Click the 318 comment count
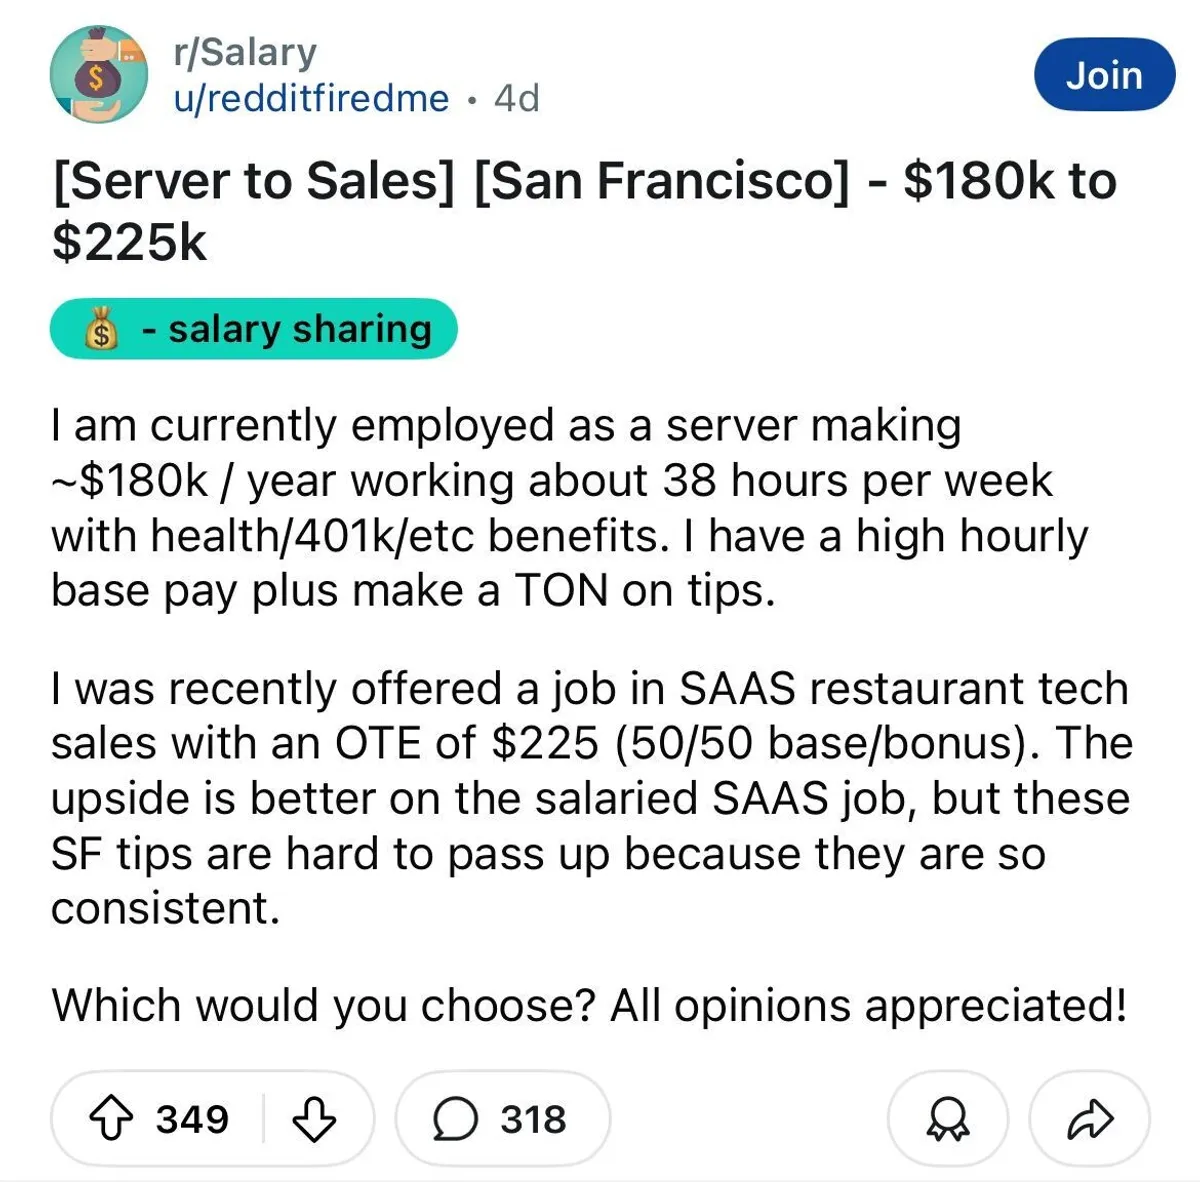The width and height of the screenshot is (1200, 1182). tap(533, 1119)
